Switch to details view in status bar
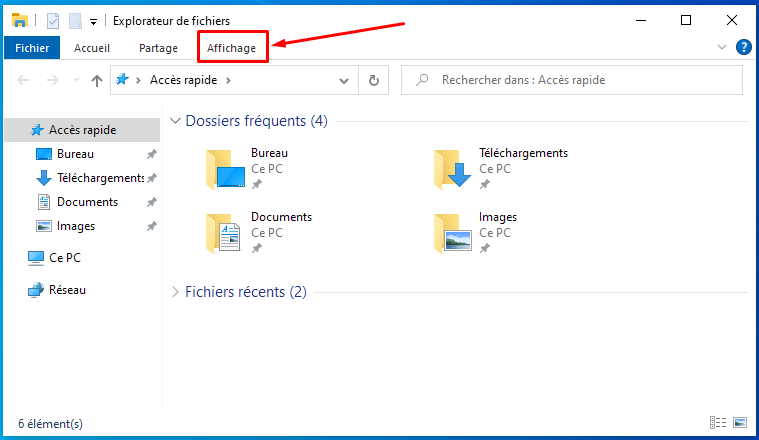 718,423
